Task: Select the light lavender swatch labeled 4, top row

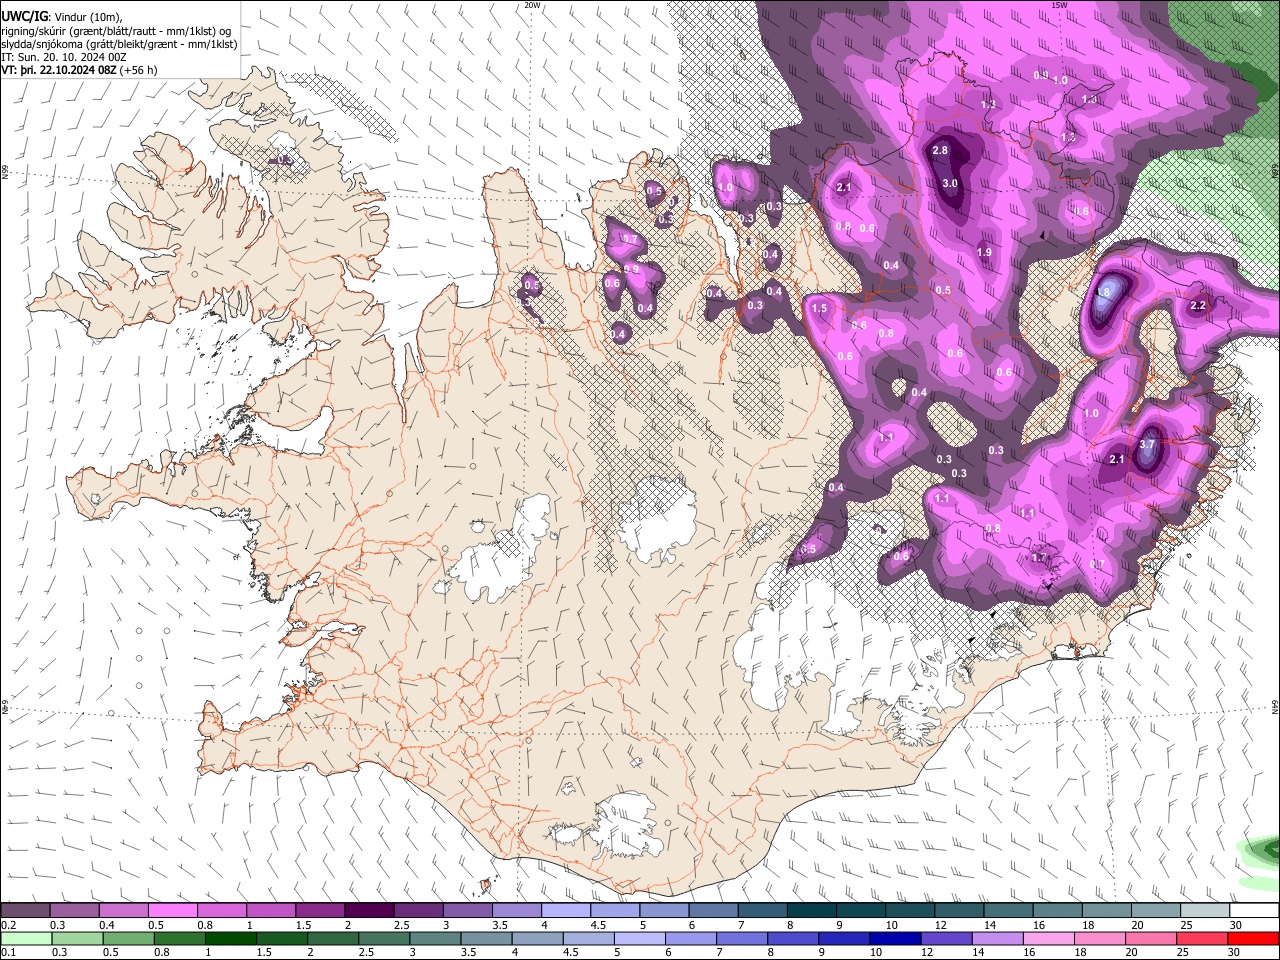Action: pyautogui.click(x=566, y=911)
